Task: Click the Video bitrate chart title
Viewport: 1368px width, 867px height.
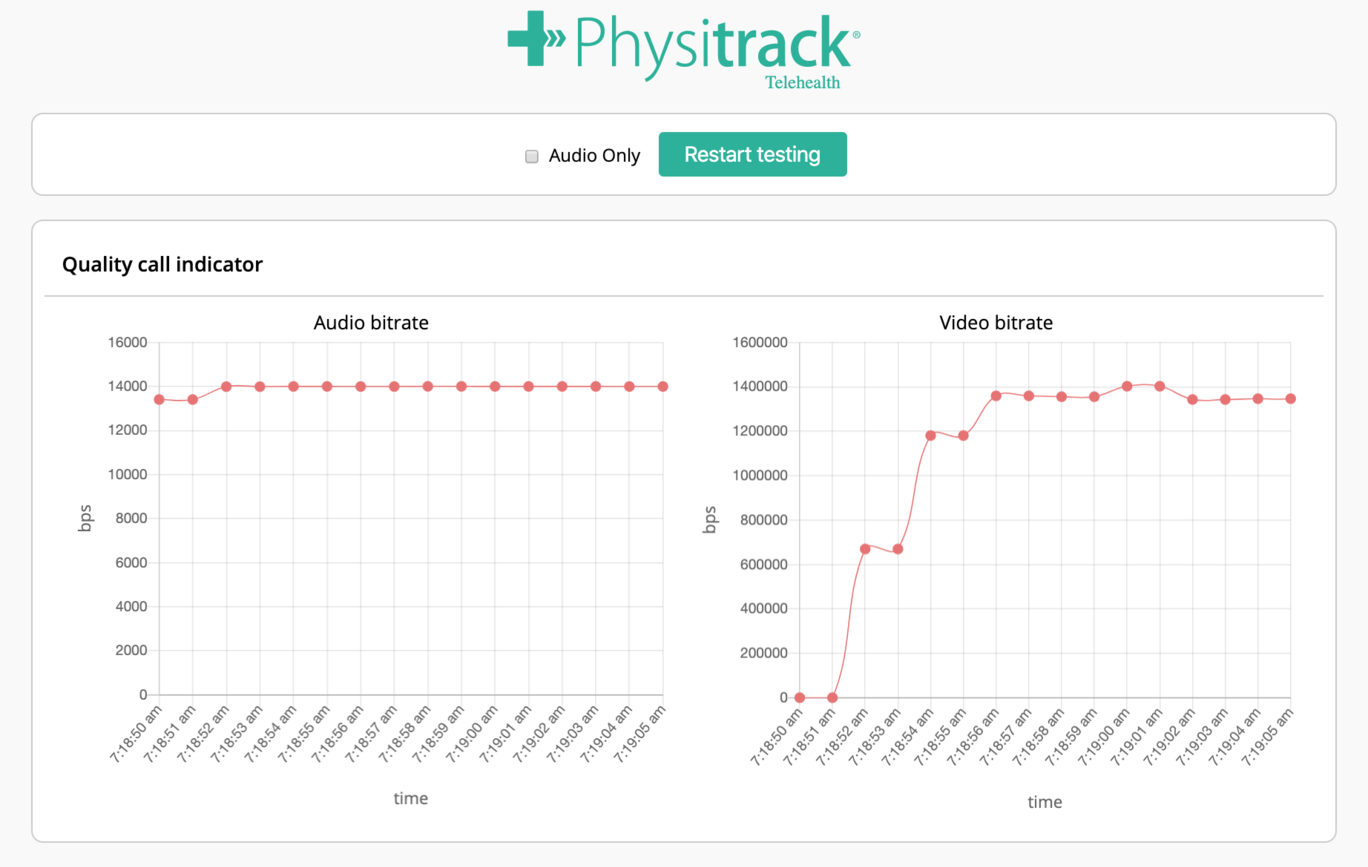Action: click(995, 323)
